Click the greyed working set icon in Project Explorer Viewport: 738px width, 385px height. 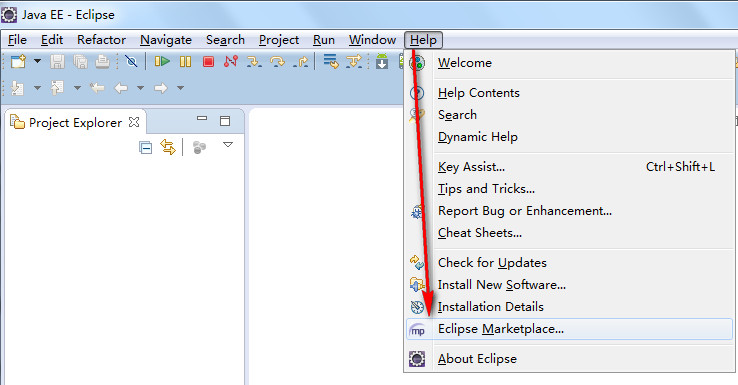[x=199, y=147]
